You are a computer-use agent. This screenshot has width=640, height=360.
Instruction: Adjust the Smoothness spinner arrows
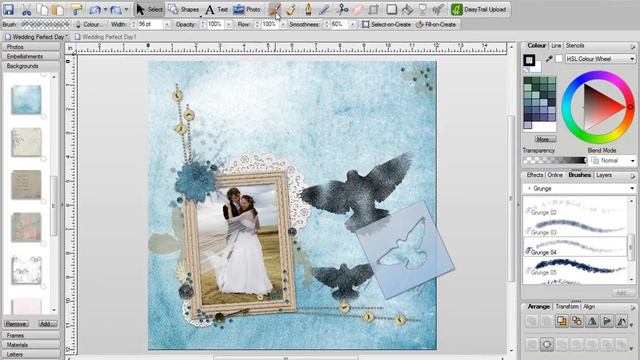(326, 24)
